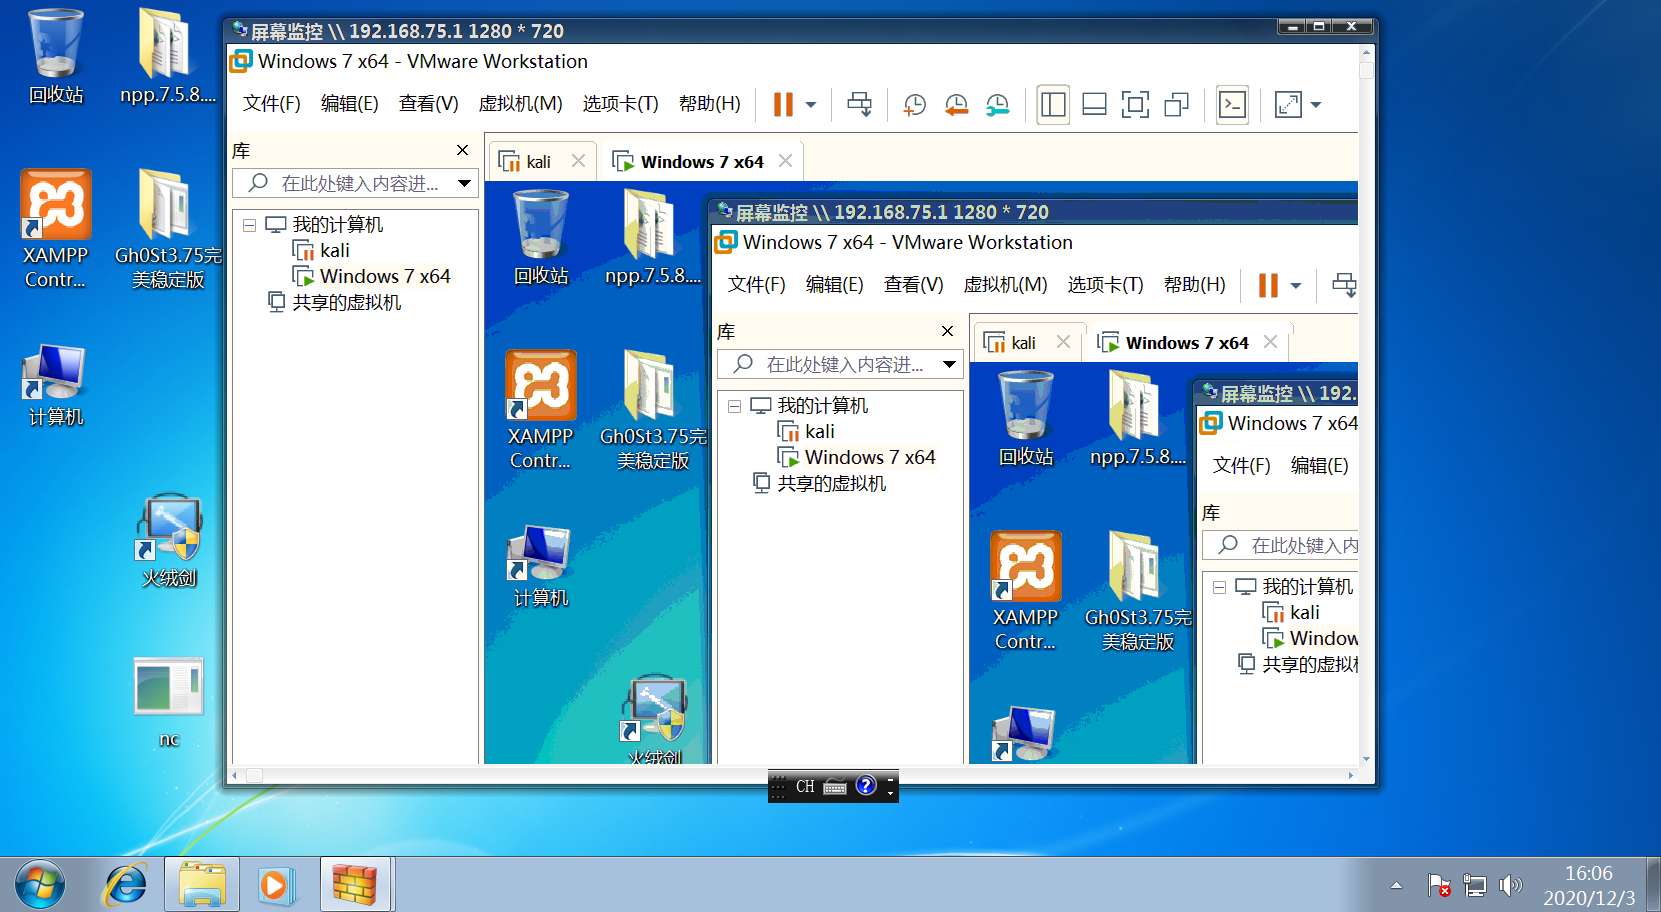Click CH input language indicator
This screenshot has height=912, width=1661.
pos(805,787)
